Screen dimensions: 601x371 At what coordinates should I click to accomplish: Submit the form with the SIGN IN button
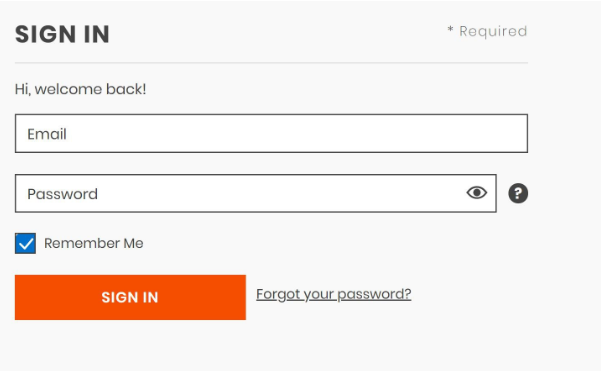(x=130, y=297)
